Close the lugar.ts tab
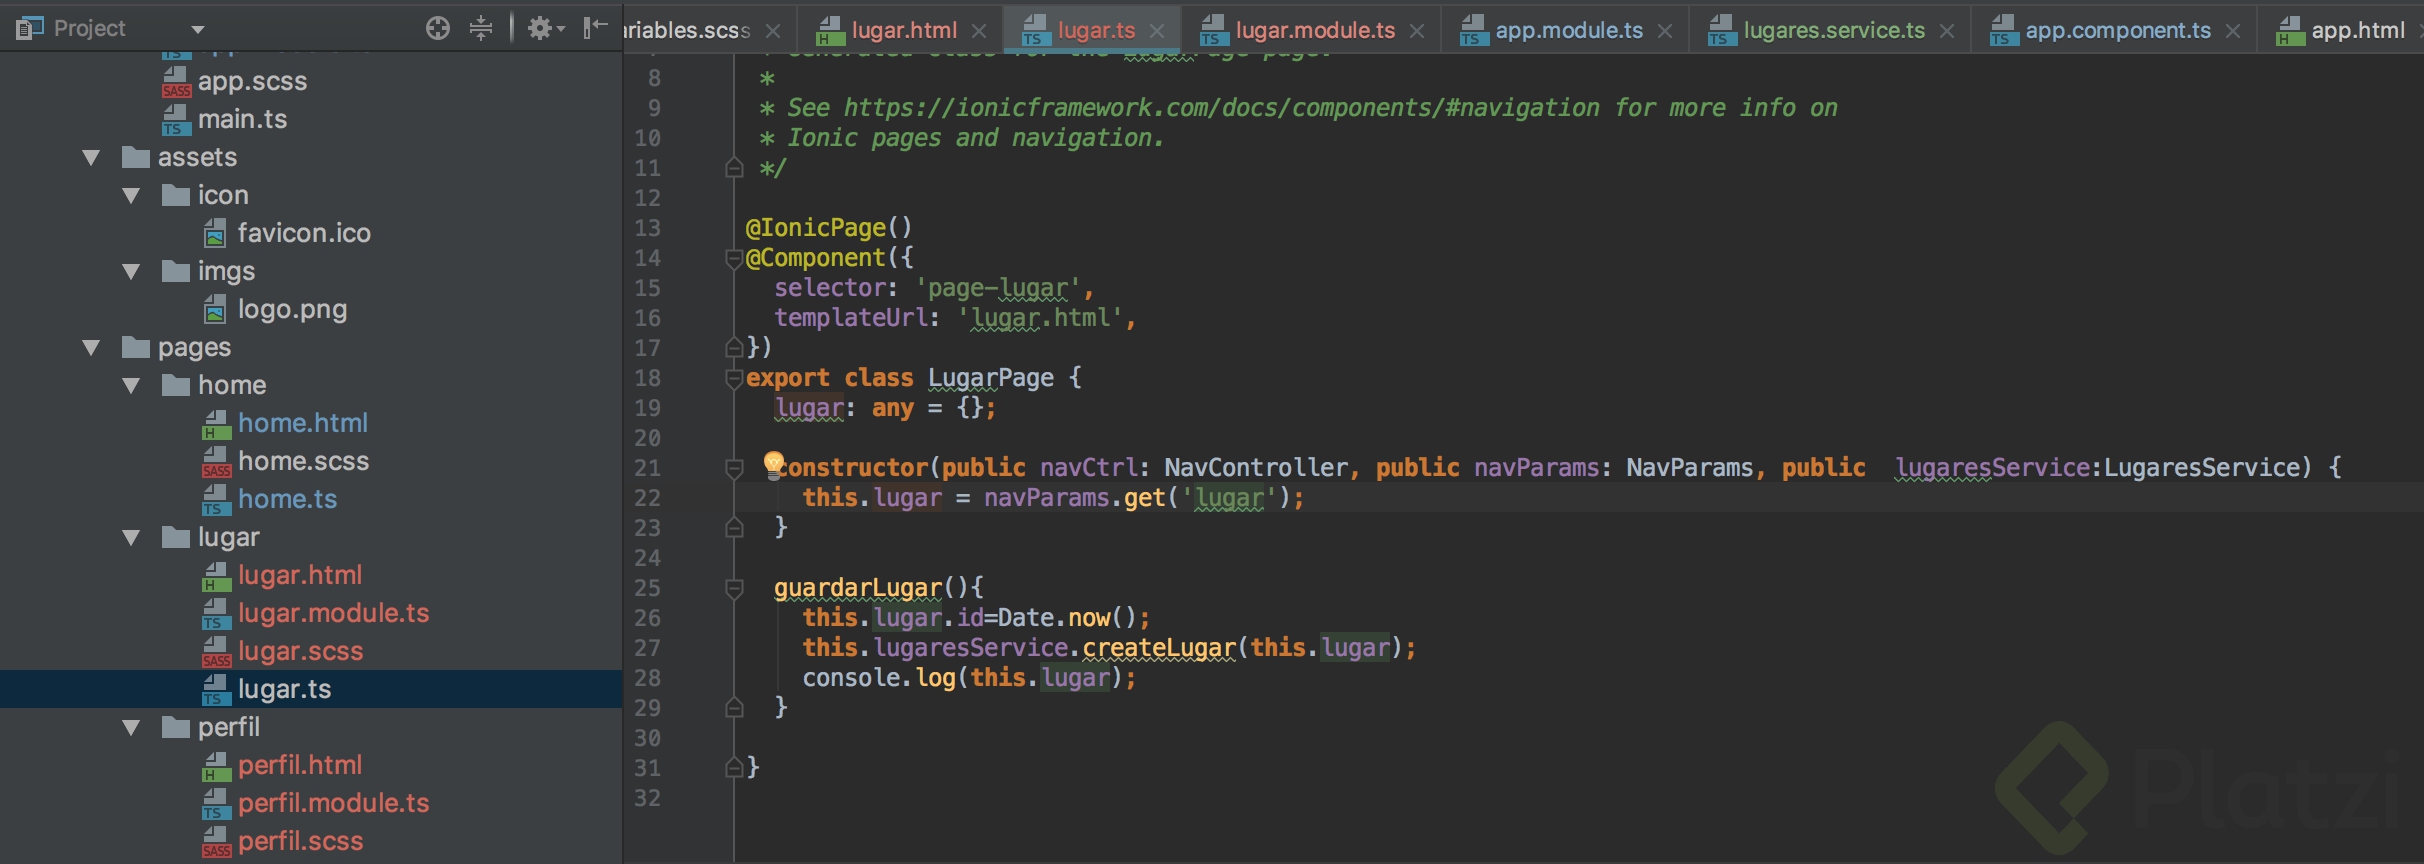 (x=1157, y=31)
